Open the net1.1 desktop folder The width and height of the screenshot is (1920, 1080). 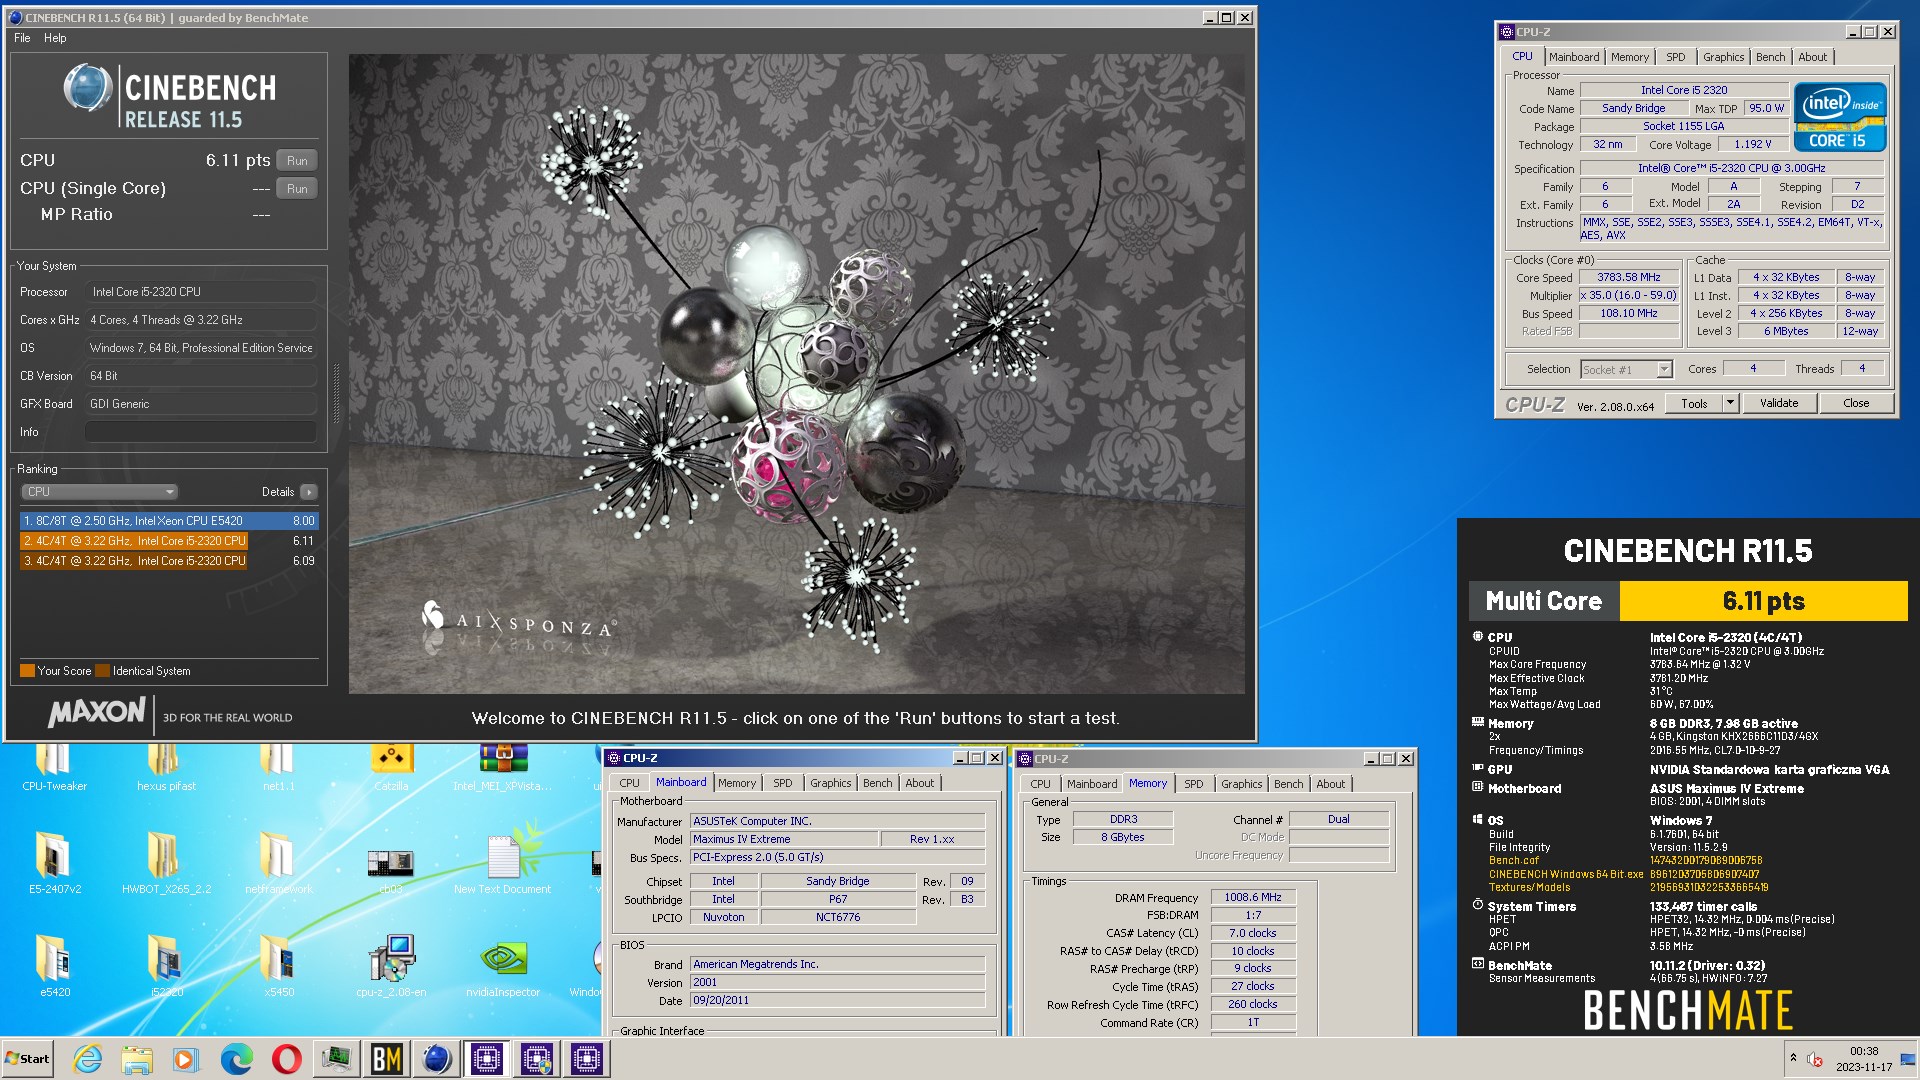tap(278, 767)
